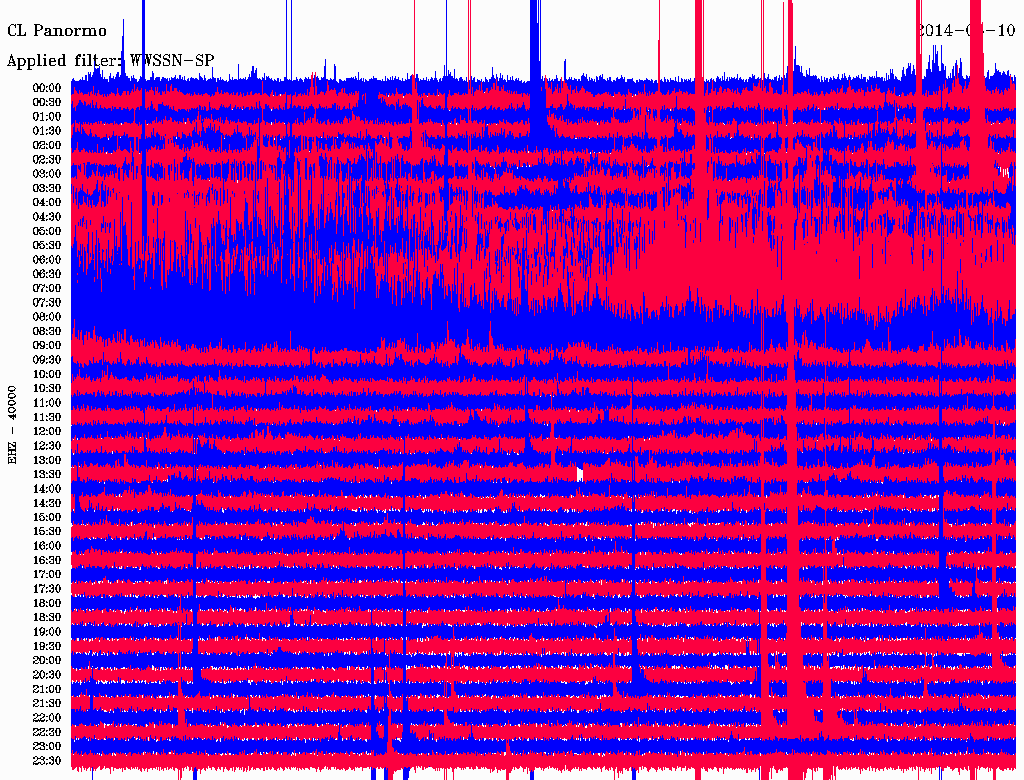Click the 20:30 time label
Screen dimensions: 1024x780
point(47,675)
